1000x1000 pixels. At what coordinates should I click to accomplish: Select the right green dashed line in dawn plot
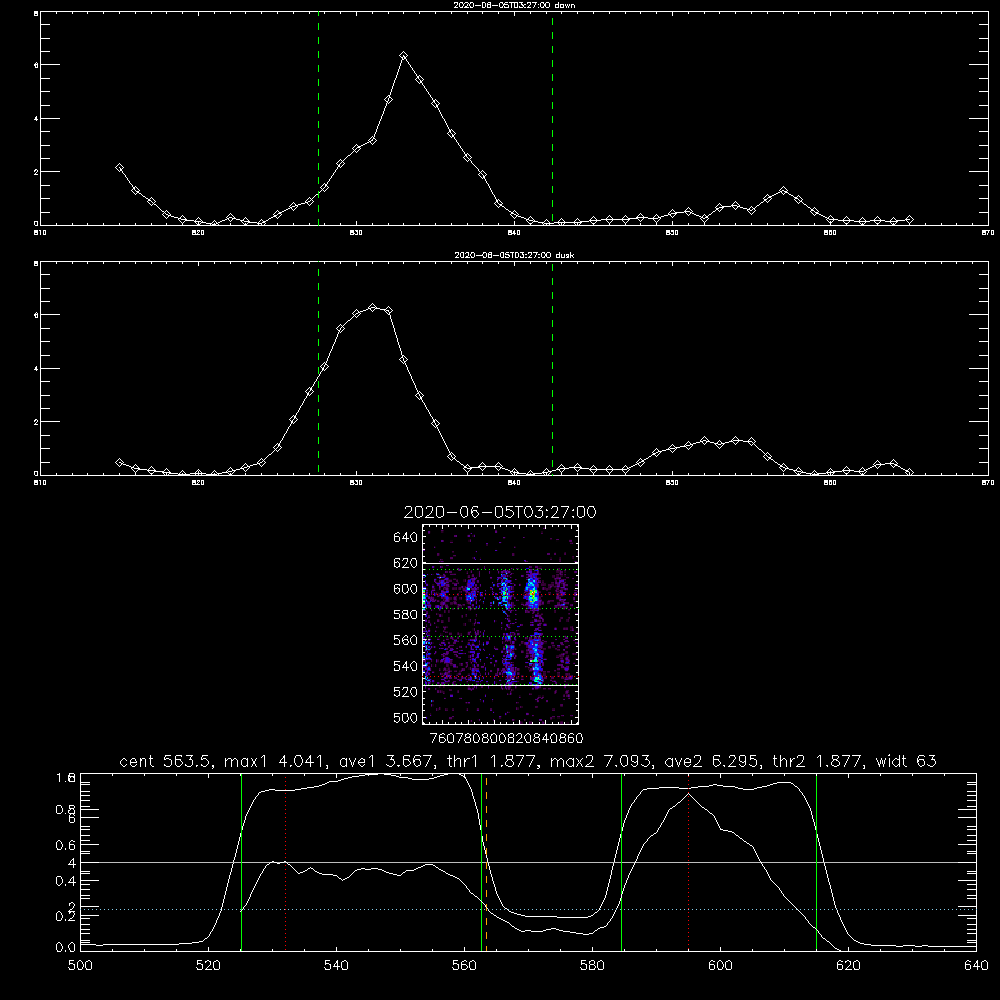pos(552,121)
